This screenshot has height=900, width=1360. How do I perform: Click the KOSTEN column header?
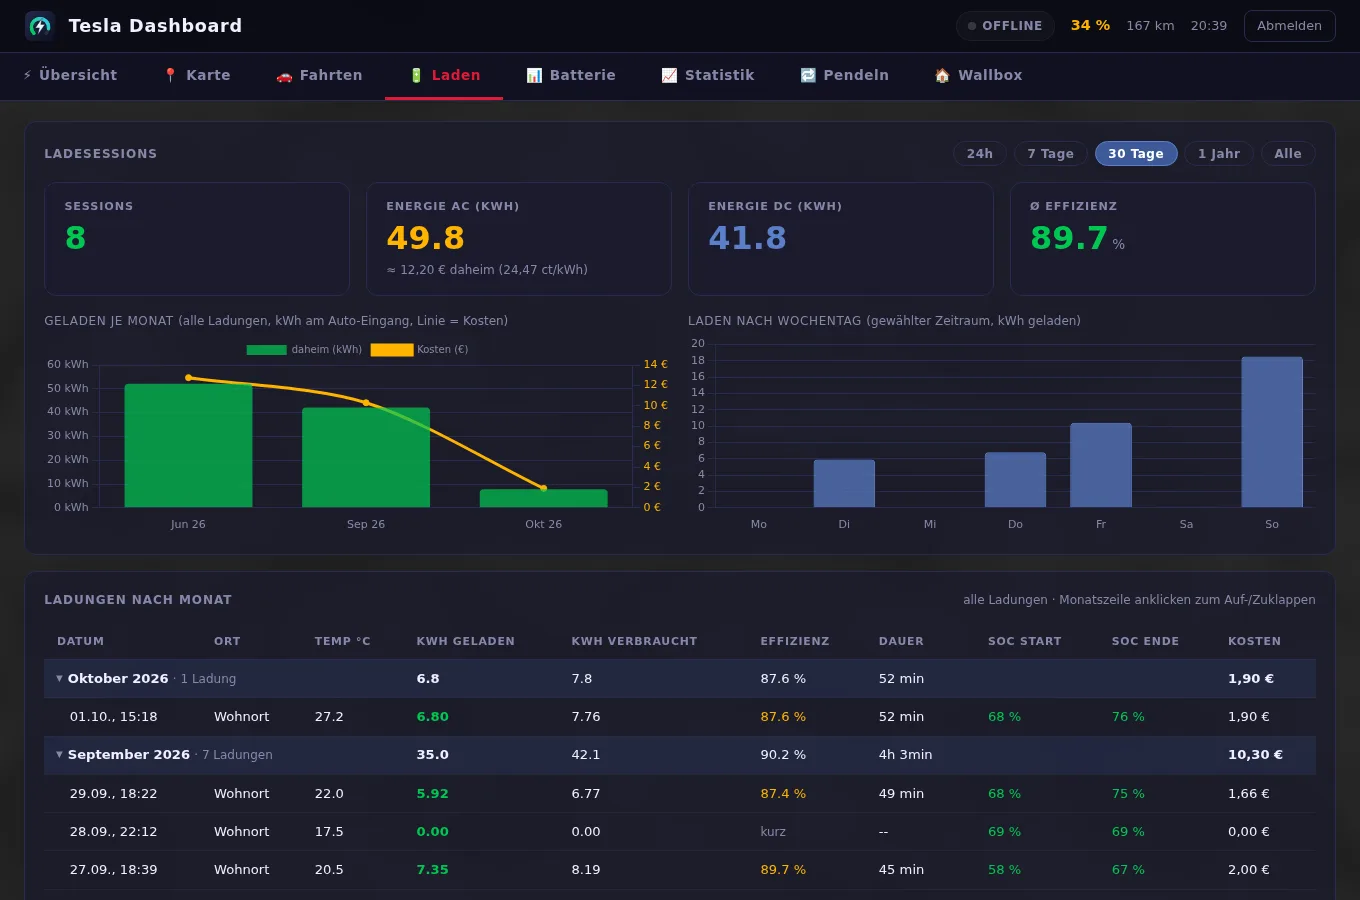(x=1254, y=641)
